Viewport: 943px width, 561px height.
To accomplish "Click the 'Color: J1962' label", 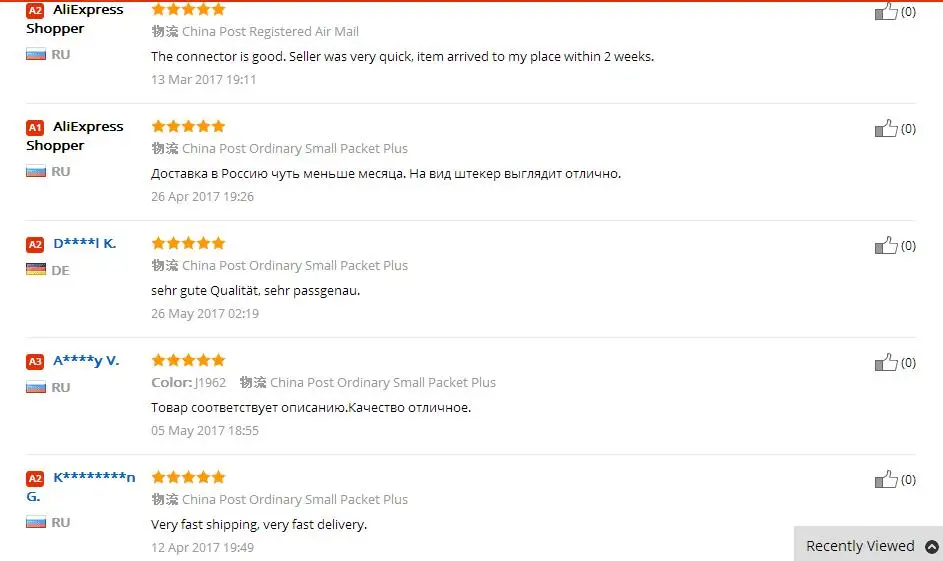I will [x=189, y=382].
